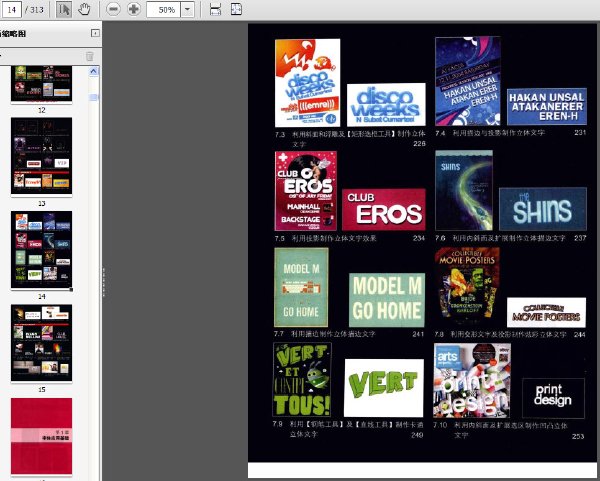Click thumbnail scrollbar up arrow
Viewport: 600px width, 481px height.
(94, 72)
